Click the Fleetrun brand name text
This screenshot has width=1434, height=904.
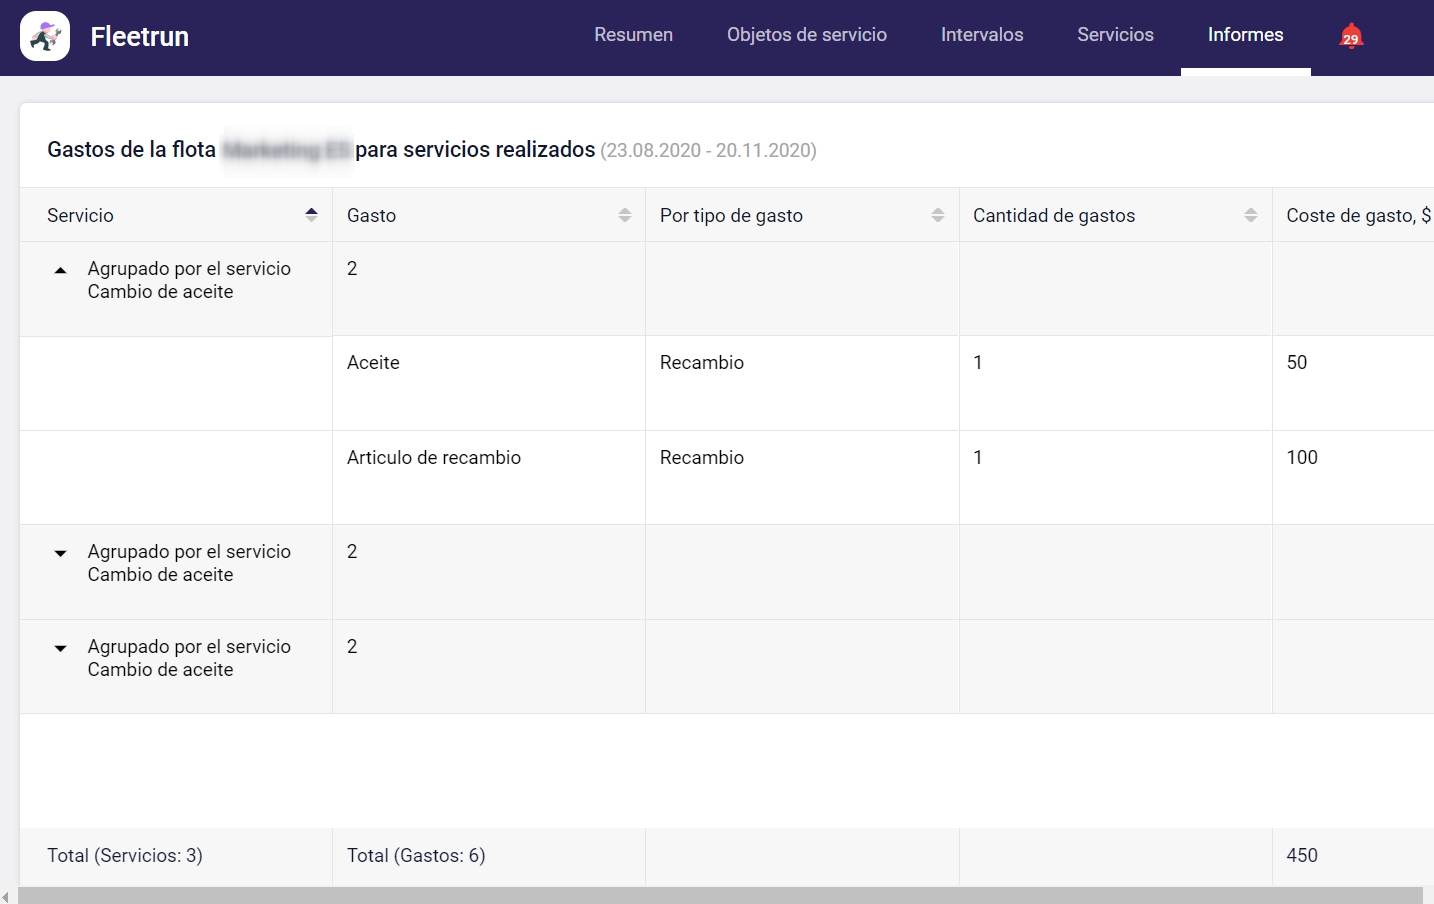pos(140,37)
